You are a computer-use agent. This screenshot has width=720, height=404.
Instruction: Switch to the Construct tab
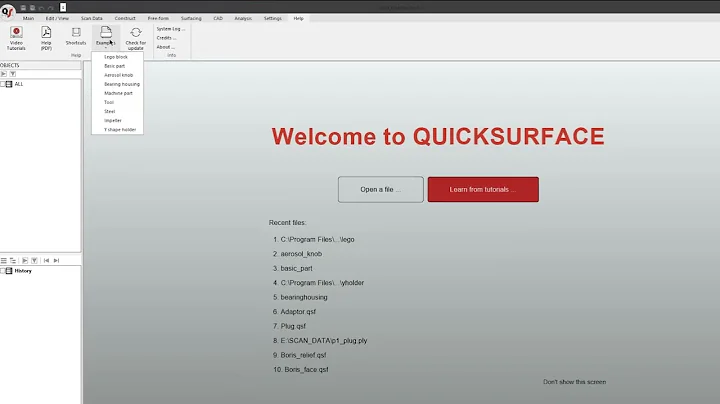tap(125, 18)
